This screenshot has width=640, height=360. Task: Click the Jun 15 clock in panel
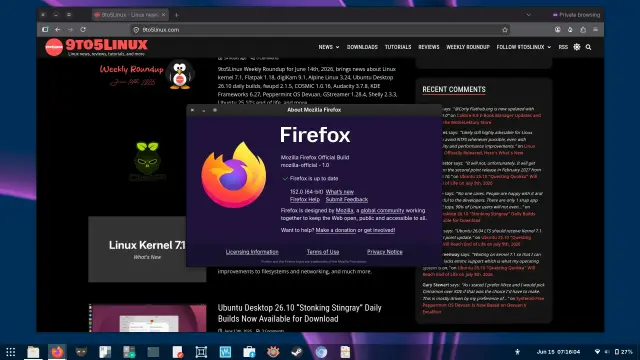click(x=558, y=351)
